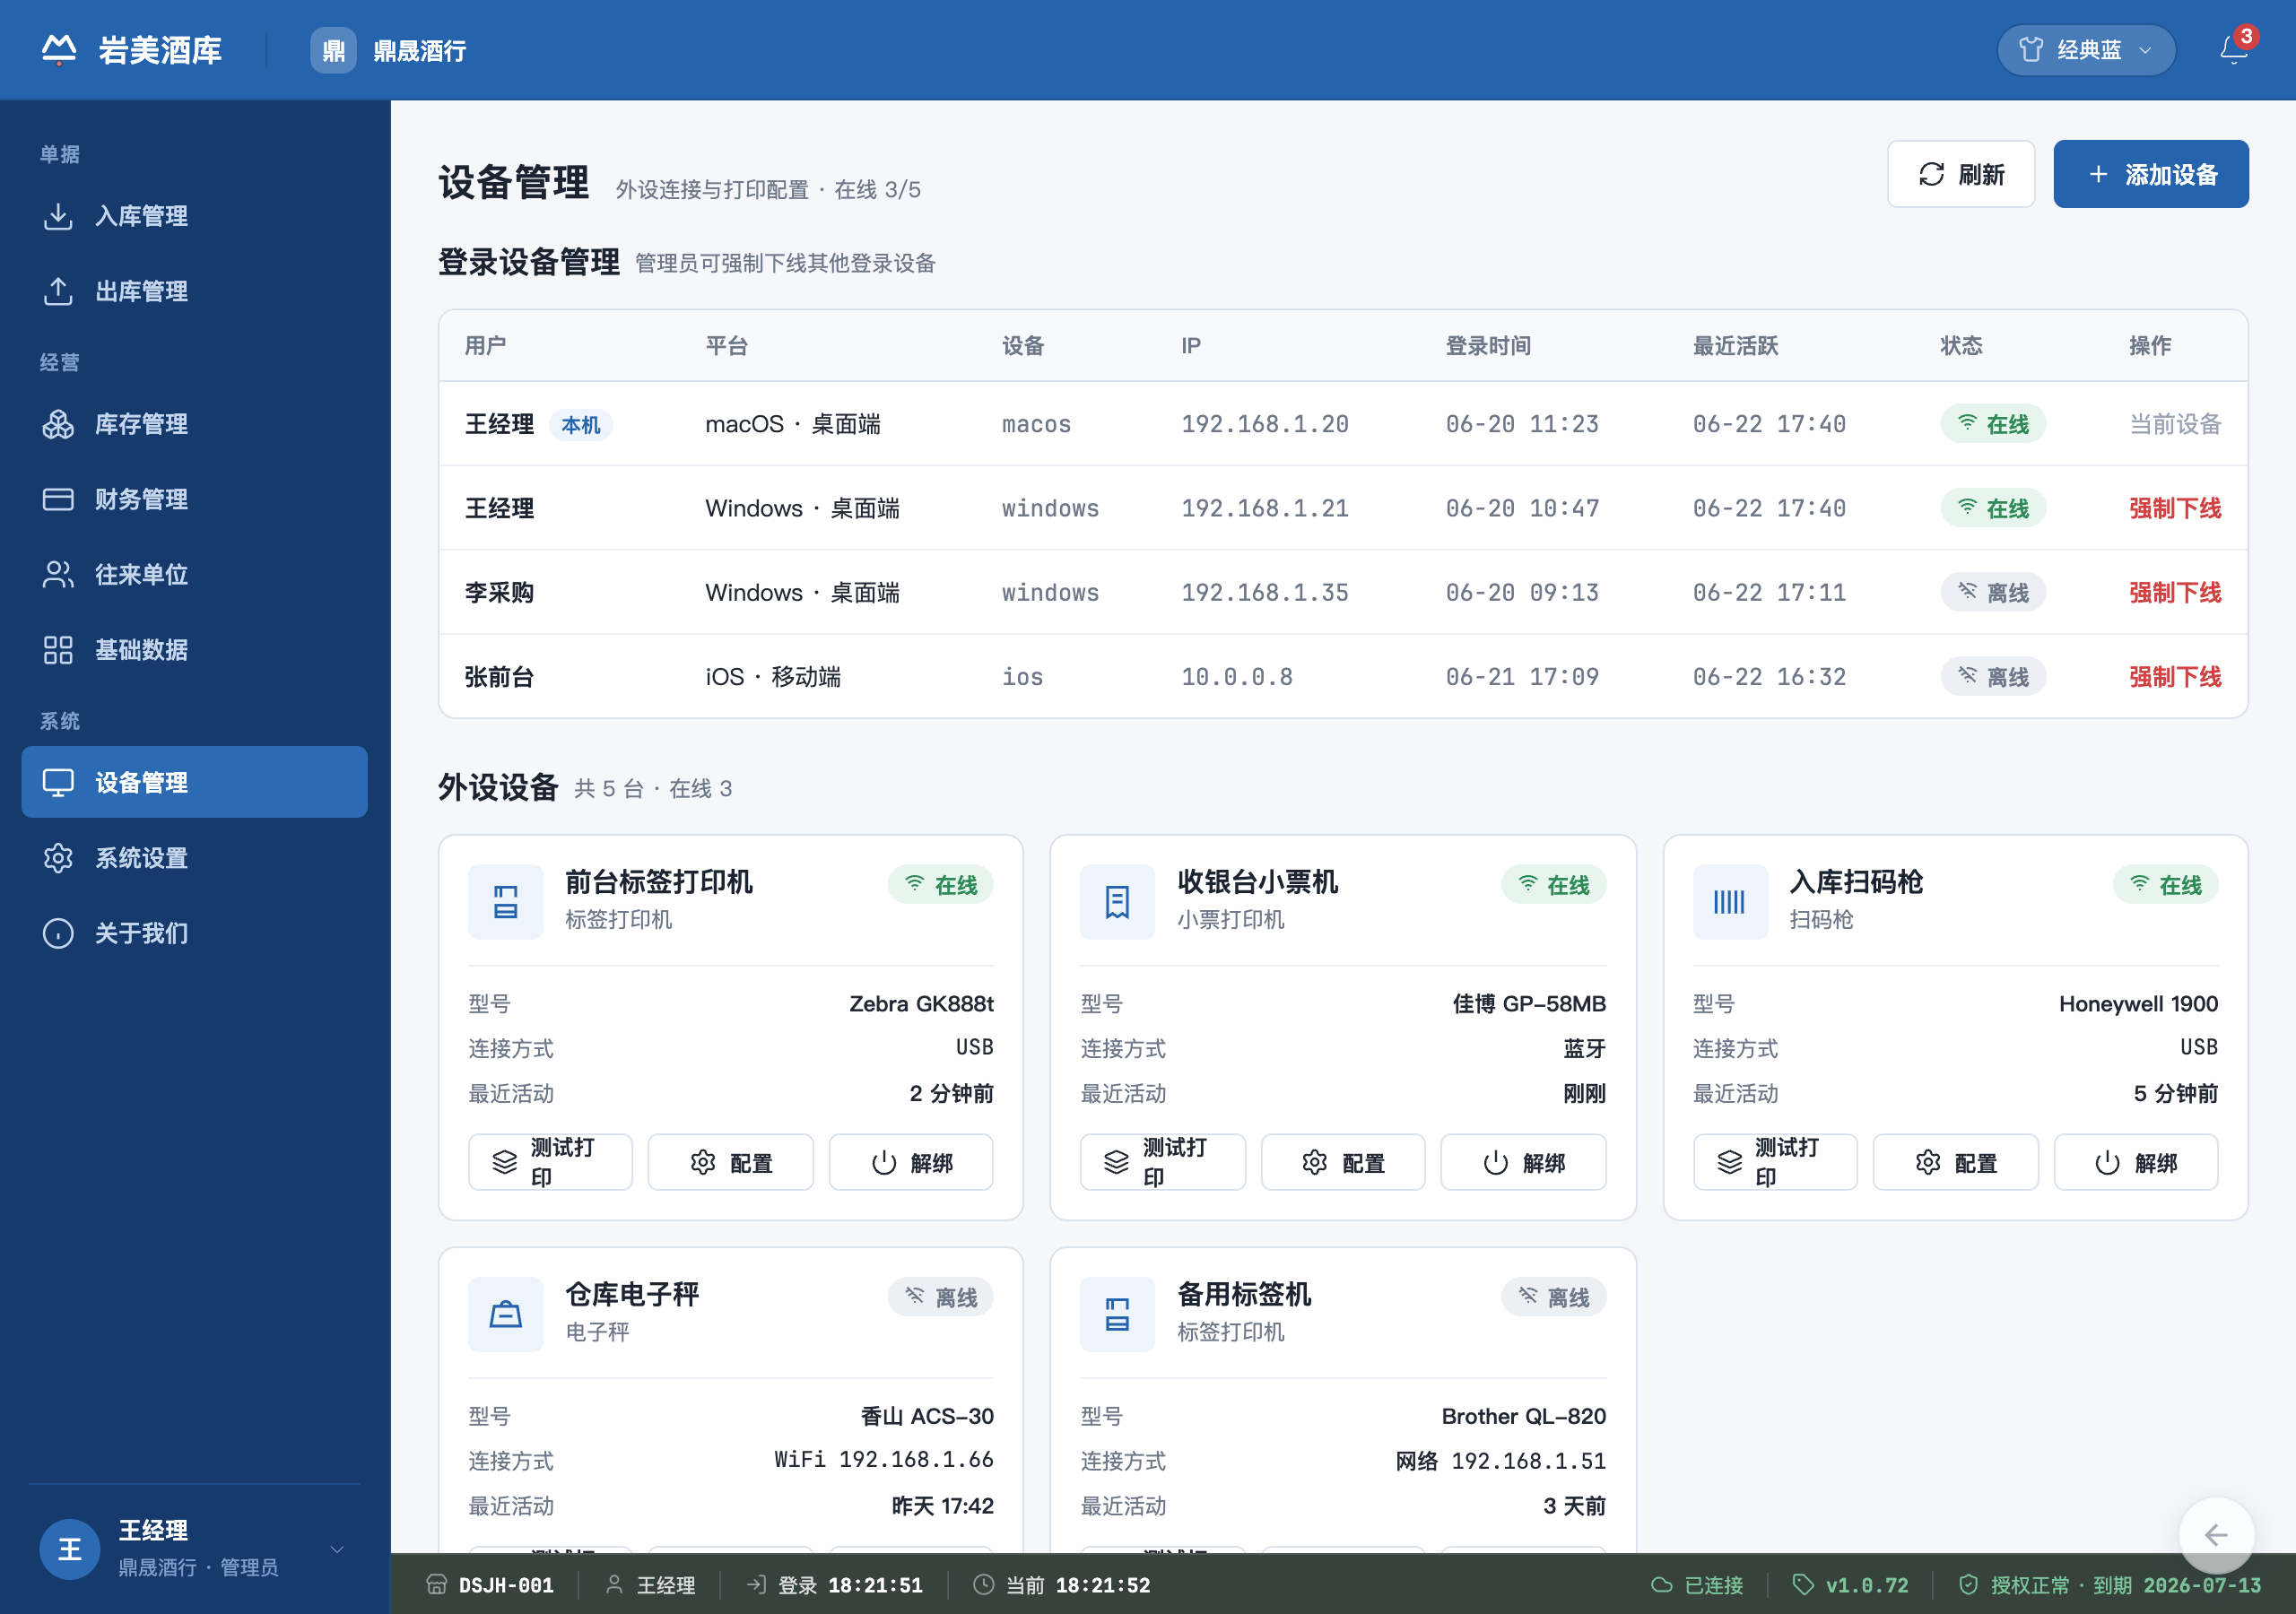
Task: Unbind 入库扫码枪
Action: (2135, 1162)
